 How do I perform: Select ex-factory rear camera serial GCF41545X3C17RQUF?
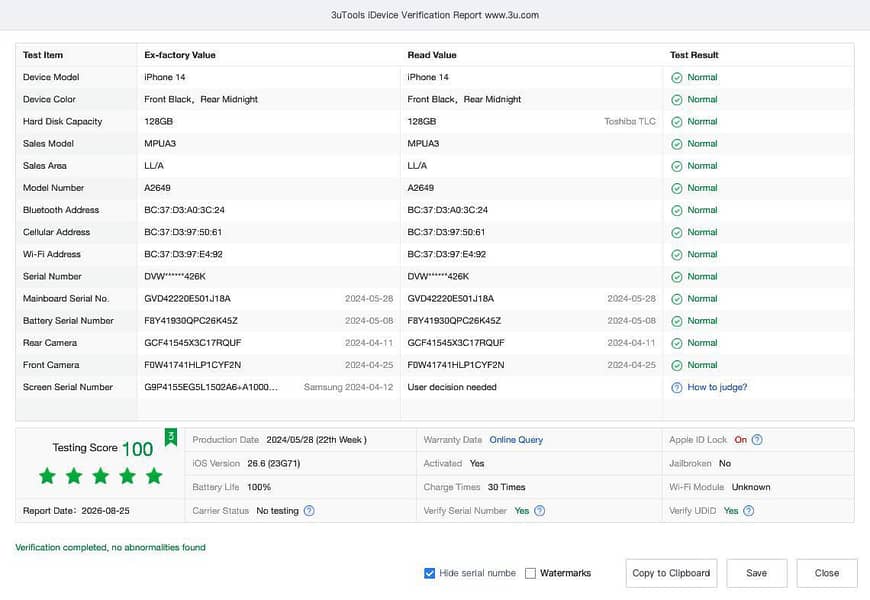193,343
